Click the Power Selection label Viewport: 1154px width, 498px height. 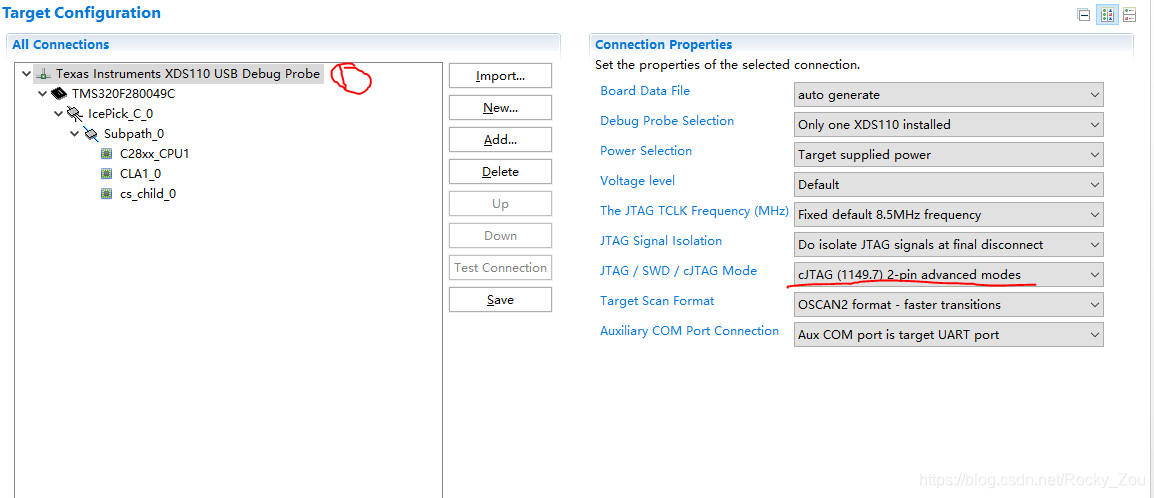coord(646,151)
